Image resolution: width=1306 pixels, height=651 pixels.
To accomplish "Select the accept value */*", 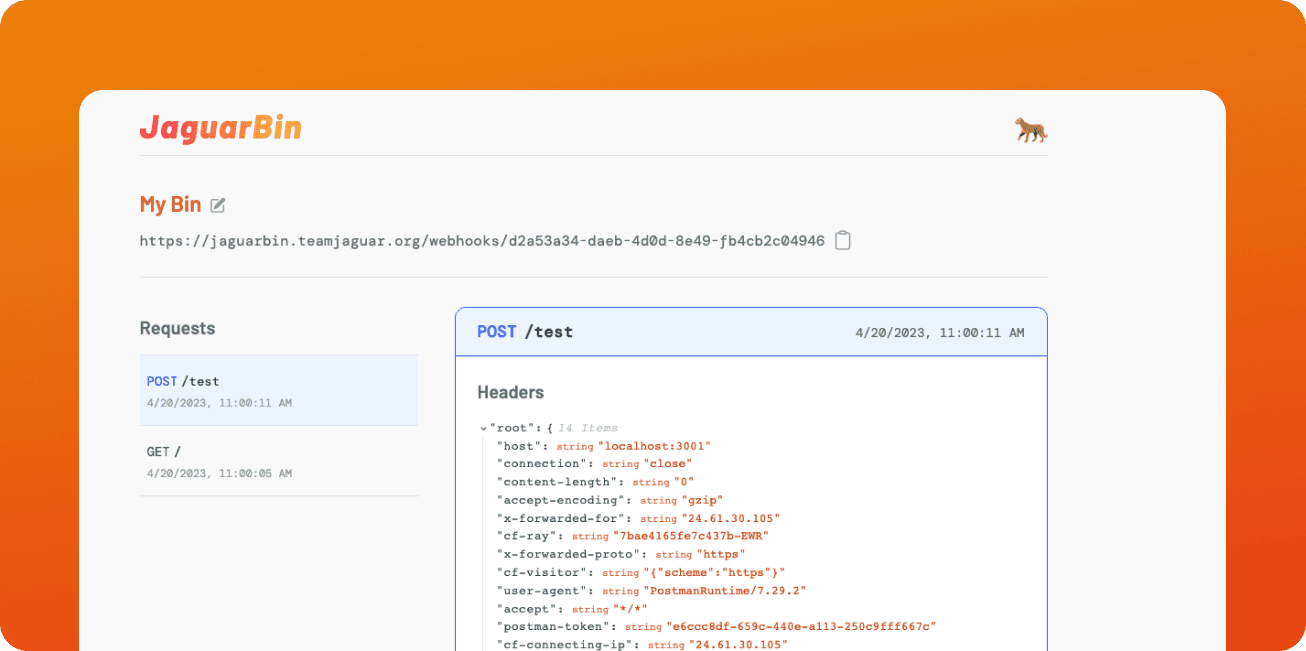I will click(631, 608).
